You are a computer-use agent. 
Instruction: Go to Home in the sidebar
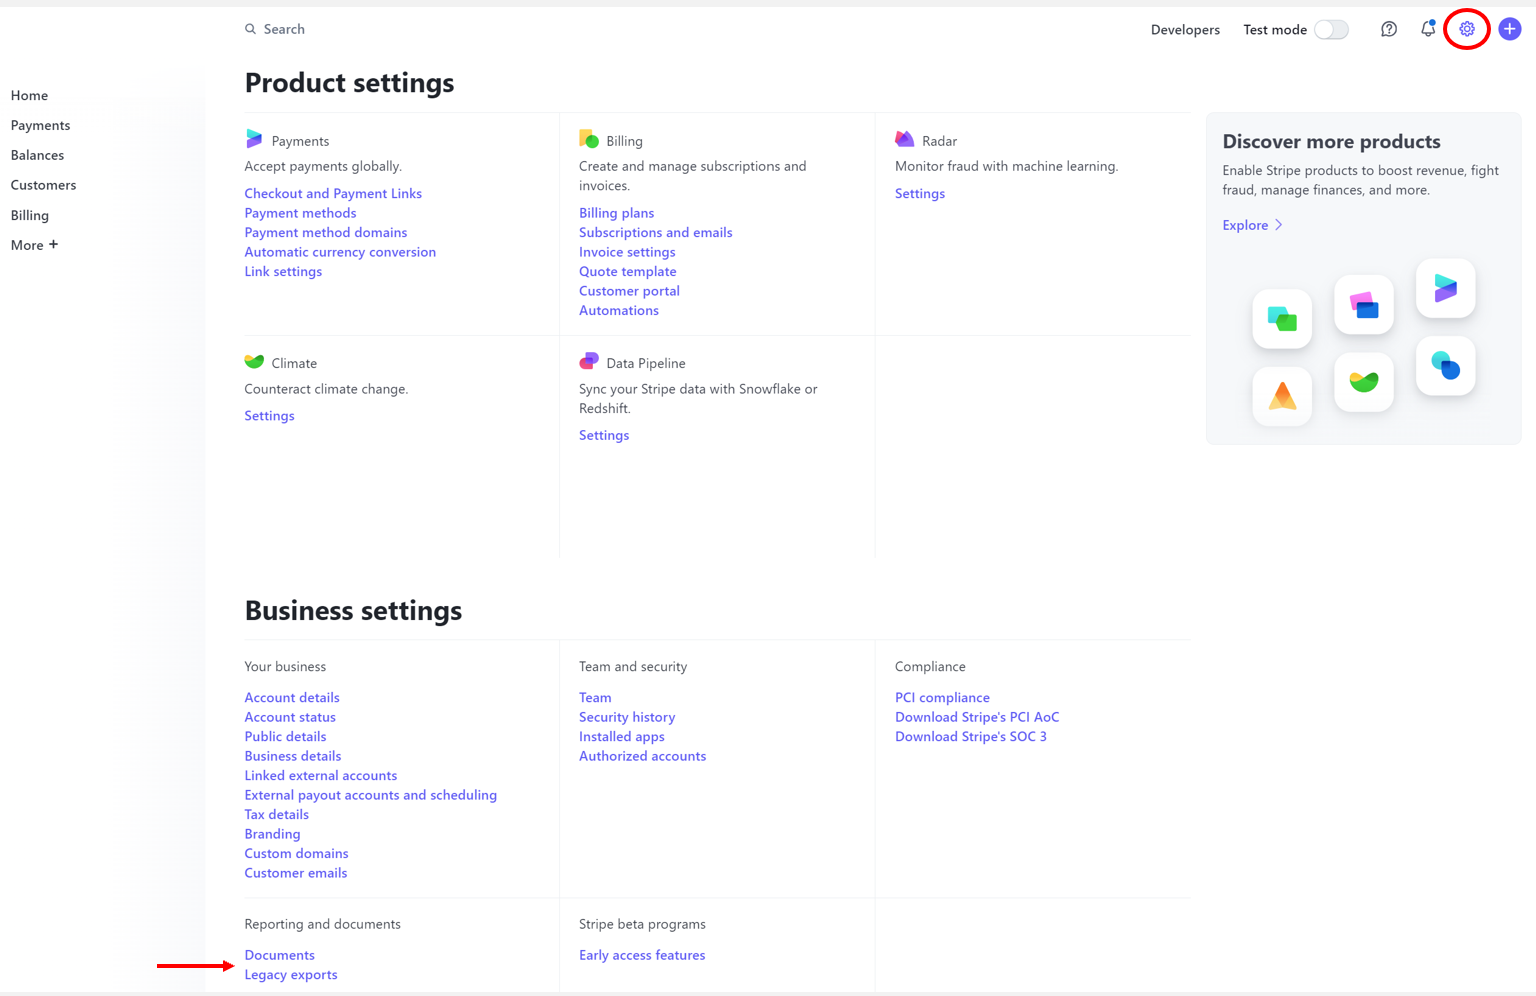[29, 95]
